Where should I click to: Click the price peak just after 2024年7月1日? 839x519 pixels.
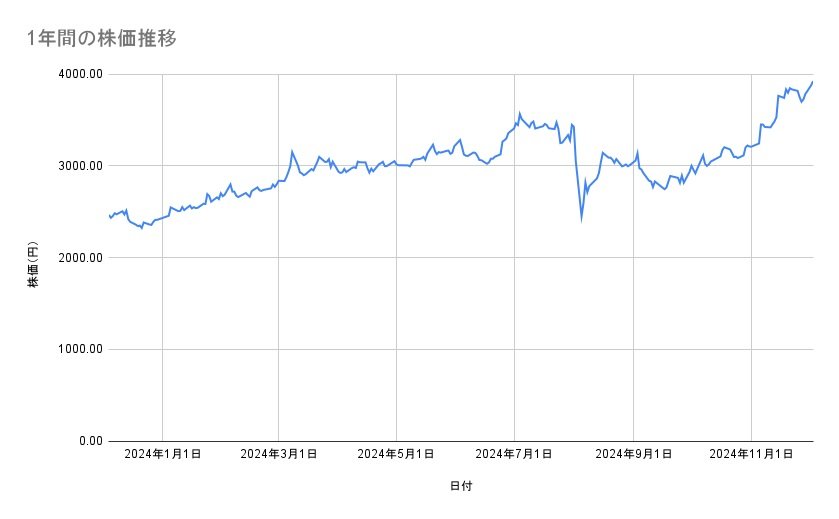click(x=519, y=113)
